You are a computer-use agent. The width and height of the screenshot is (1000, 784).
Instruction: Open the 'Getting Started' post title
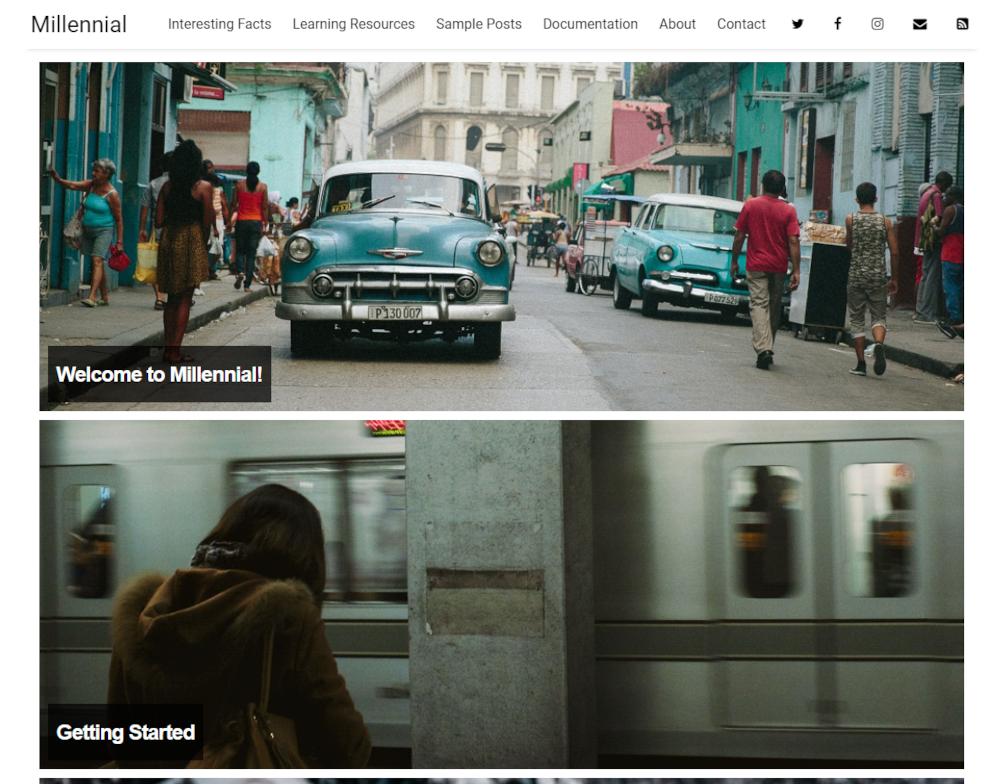125,732
